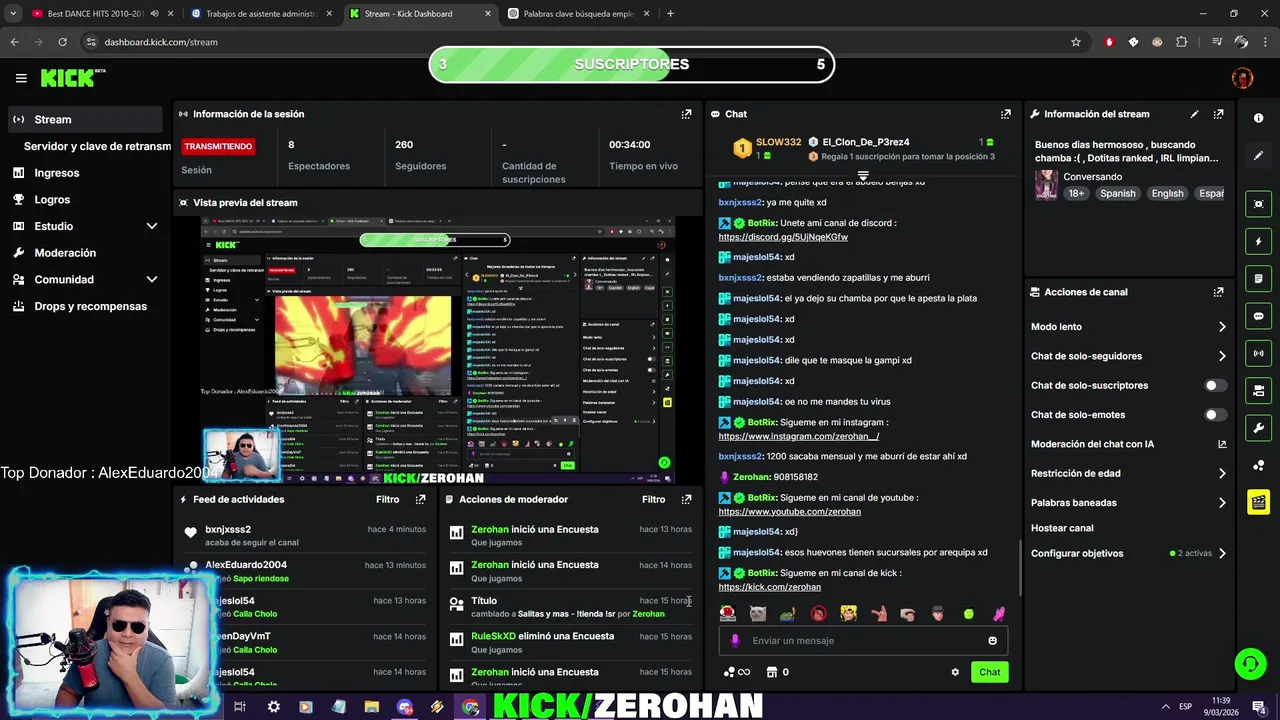Click the document icon in the right sidebar
The image size is (1280, 720).
[x=1258, y=278]
